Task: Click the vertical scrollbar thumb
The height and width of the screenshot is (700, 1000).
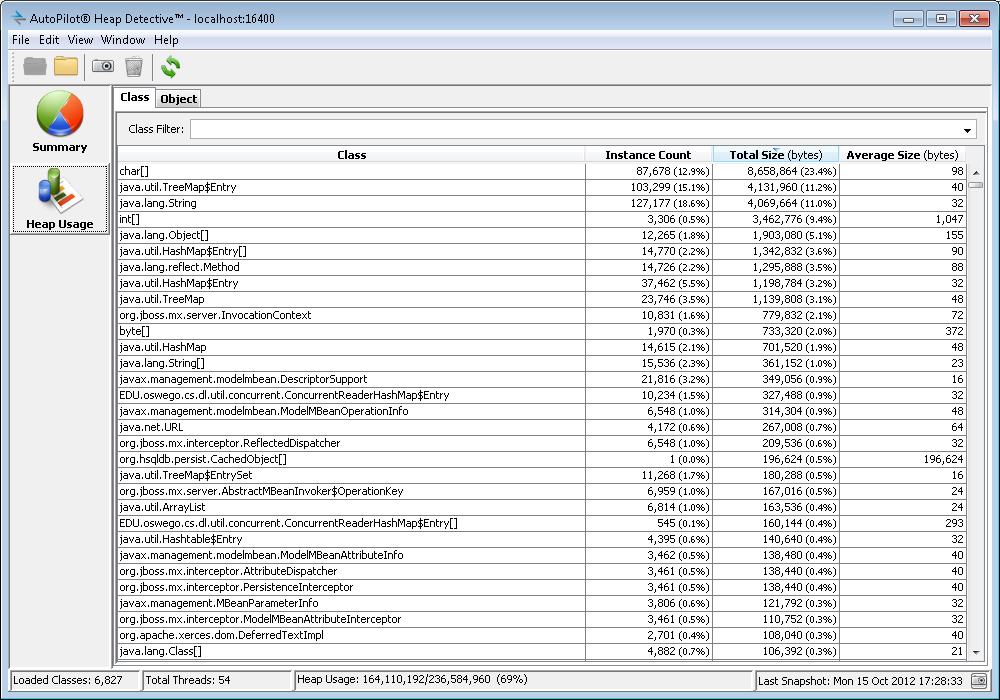Action: [976, 185]
